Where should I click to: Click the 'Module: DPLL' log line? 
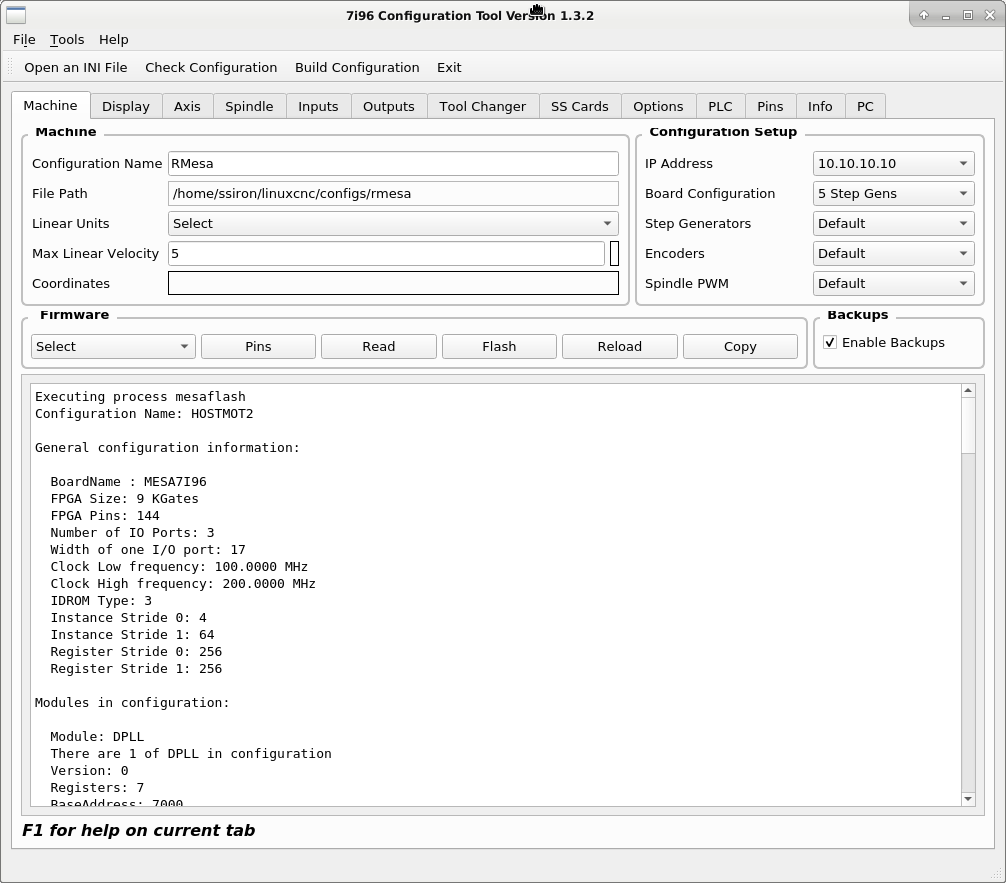(x=97, y=737)
